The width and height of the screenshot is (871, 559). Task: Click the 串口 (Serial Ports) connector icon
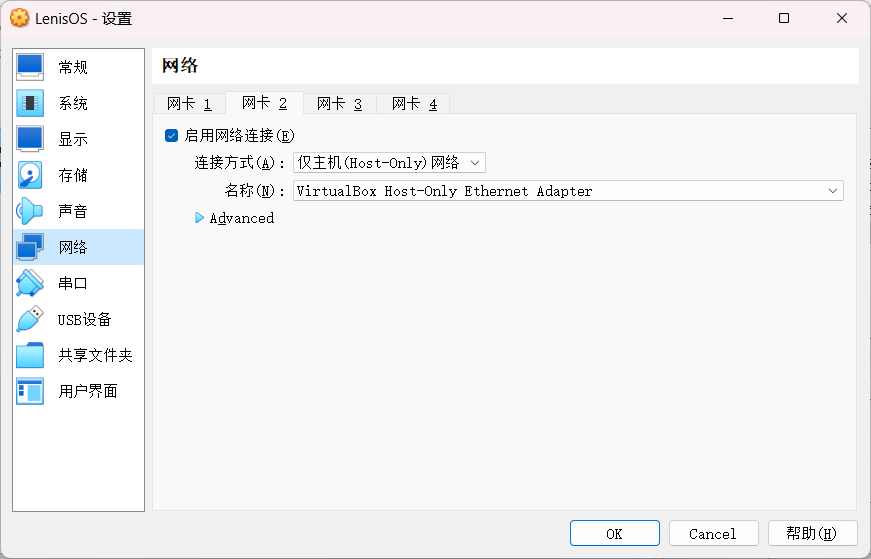point(30,283)
